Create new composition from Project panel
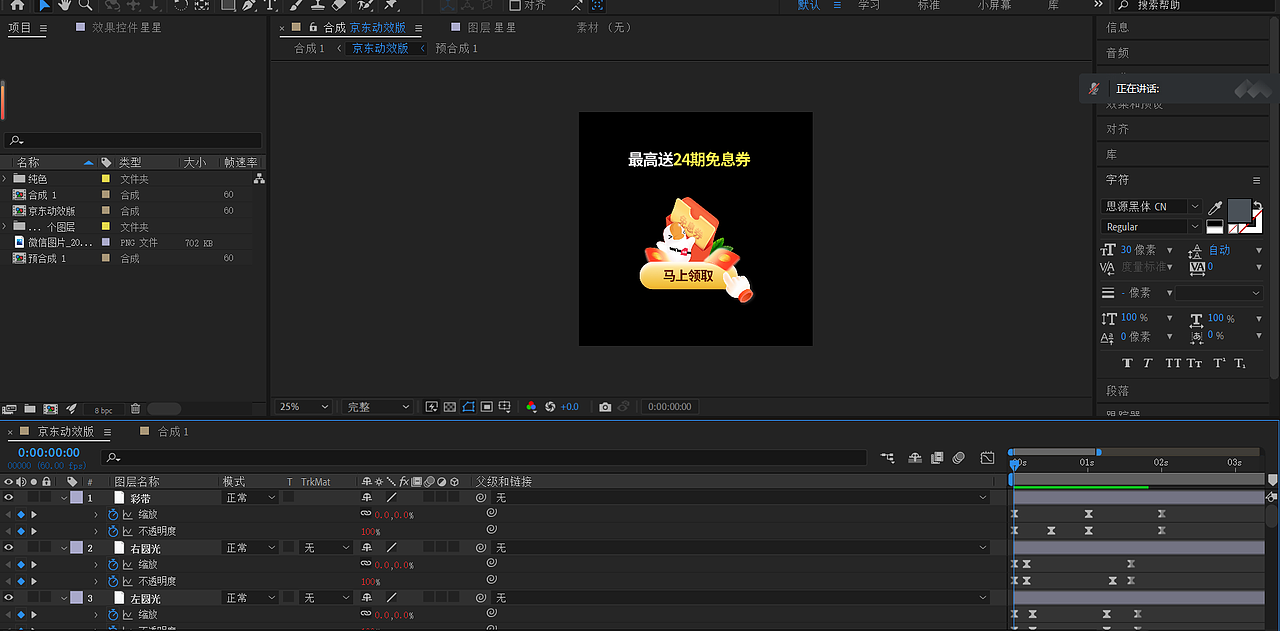1280x631 pixels. (x=50, y=409)
